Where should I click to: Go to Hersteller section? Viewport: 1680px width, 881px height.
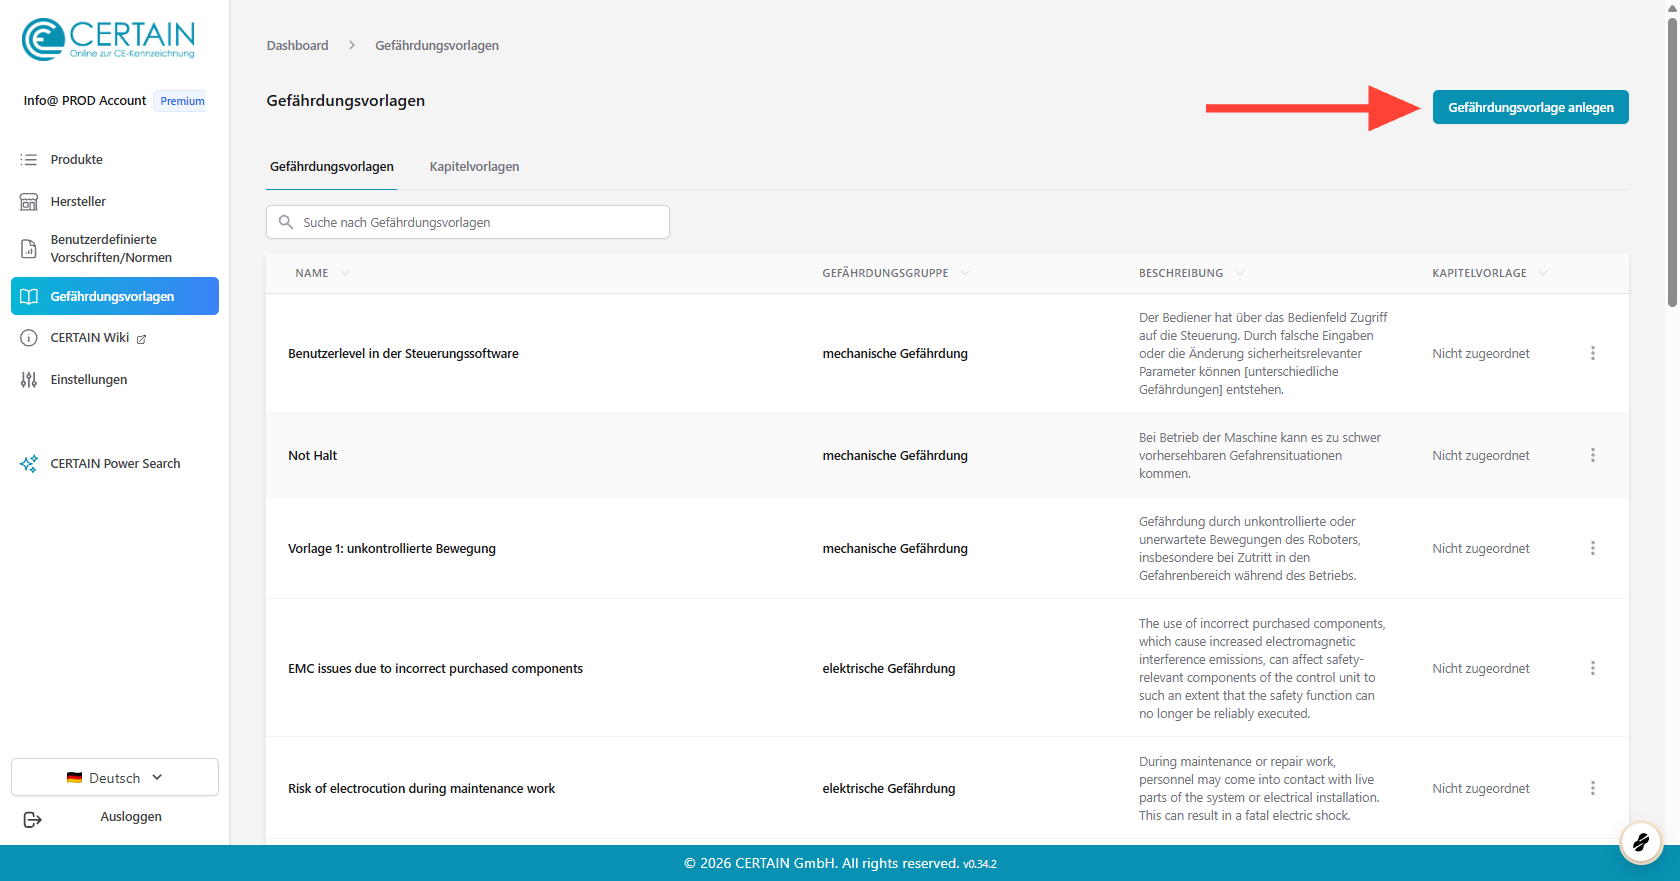tap(115, 202)
